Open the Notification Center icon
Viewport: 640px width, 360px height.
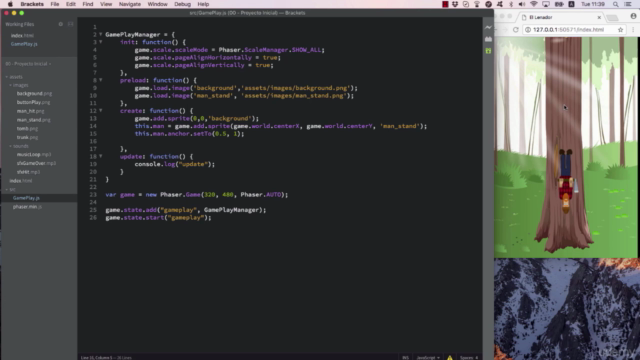628,4
